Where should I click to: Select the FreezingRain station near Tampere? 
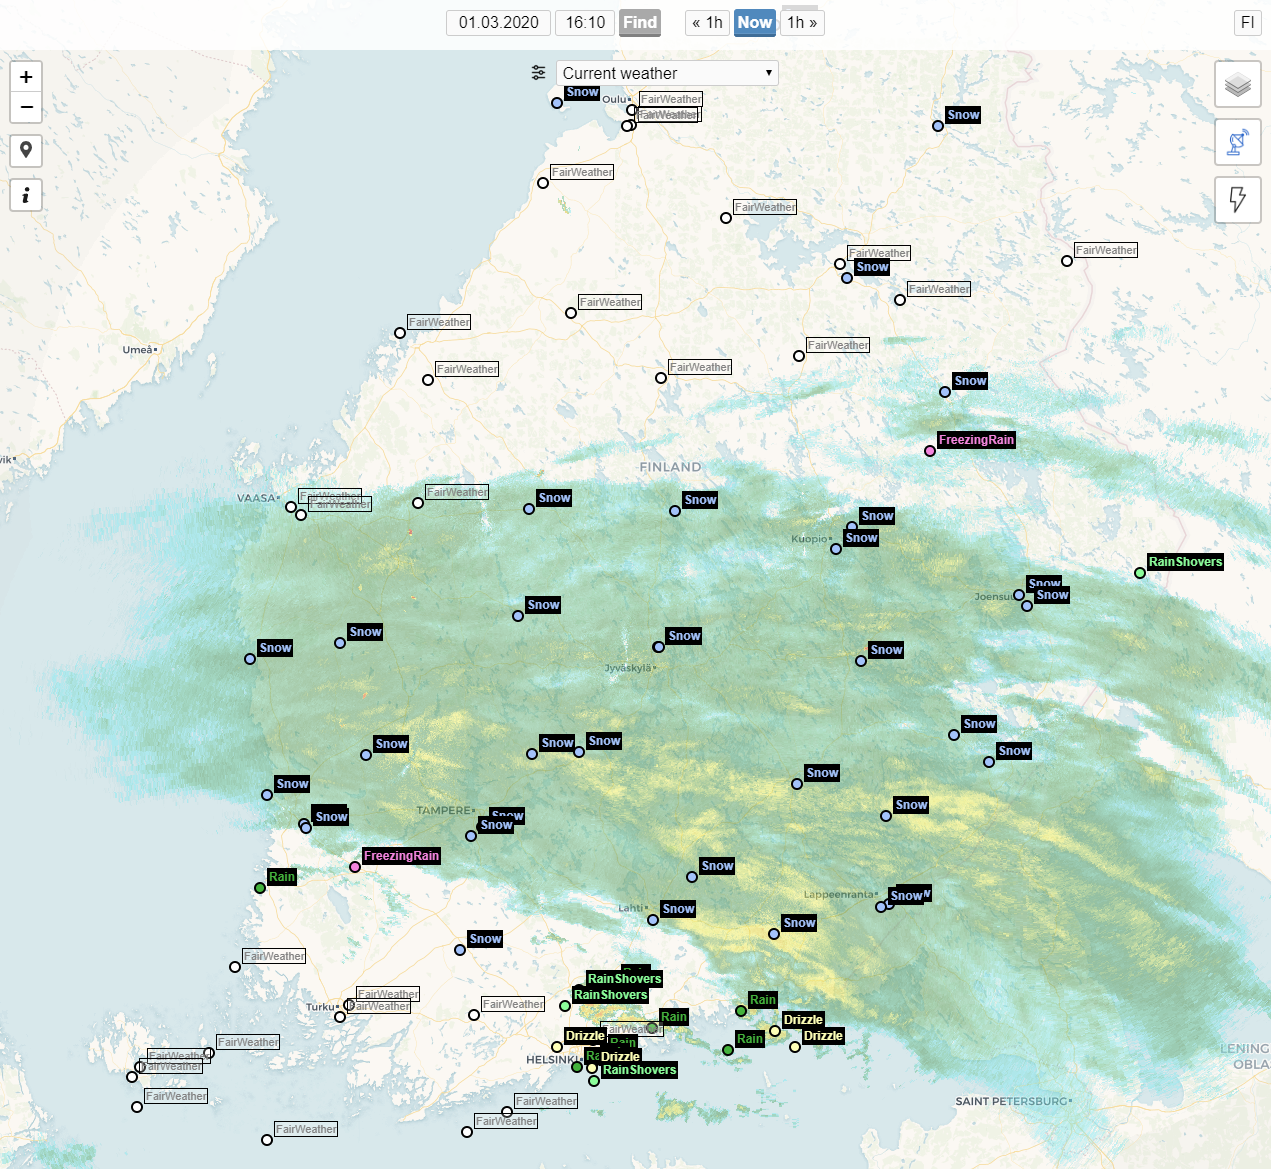pyautogui.click(x=355, y=867)
